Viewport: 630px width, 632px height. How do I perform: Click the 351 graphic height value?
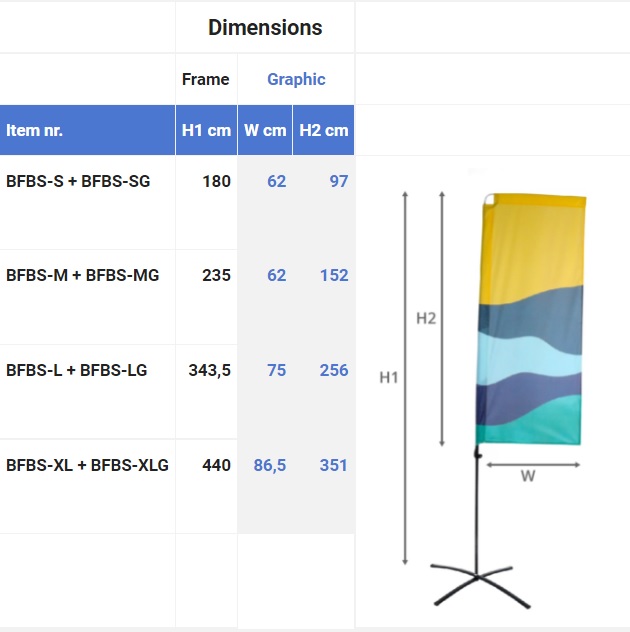click(x=333, y=465)
